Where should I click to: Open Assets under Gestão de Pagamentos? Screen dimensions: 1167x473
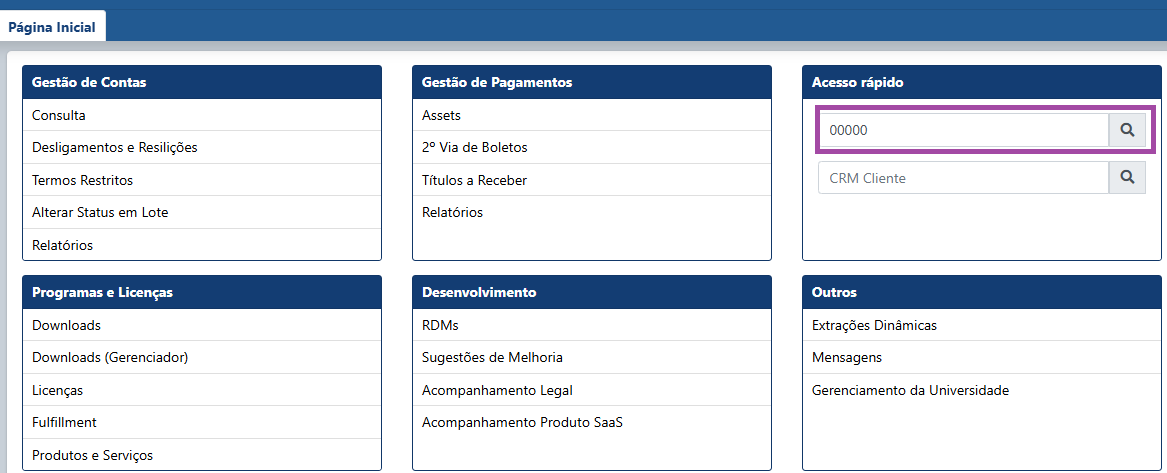[x=441, y=115]
